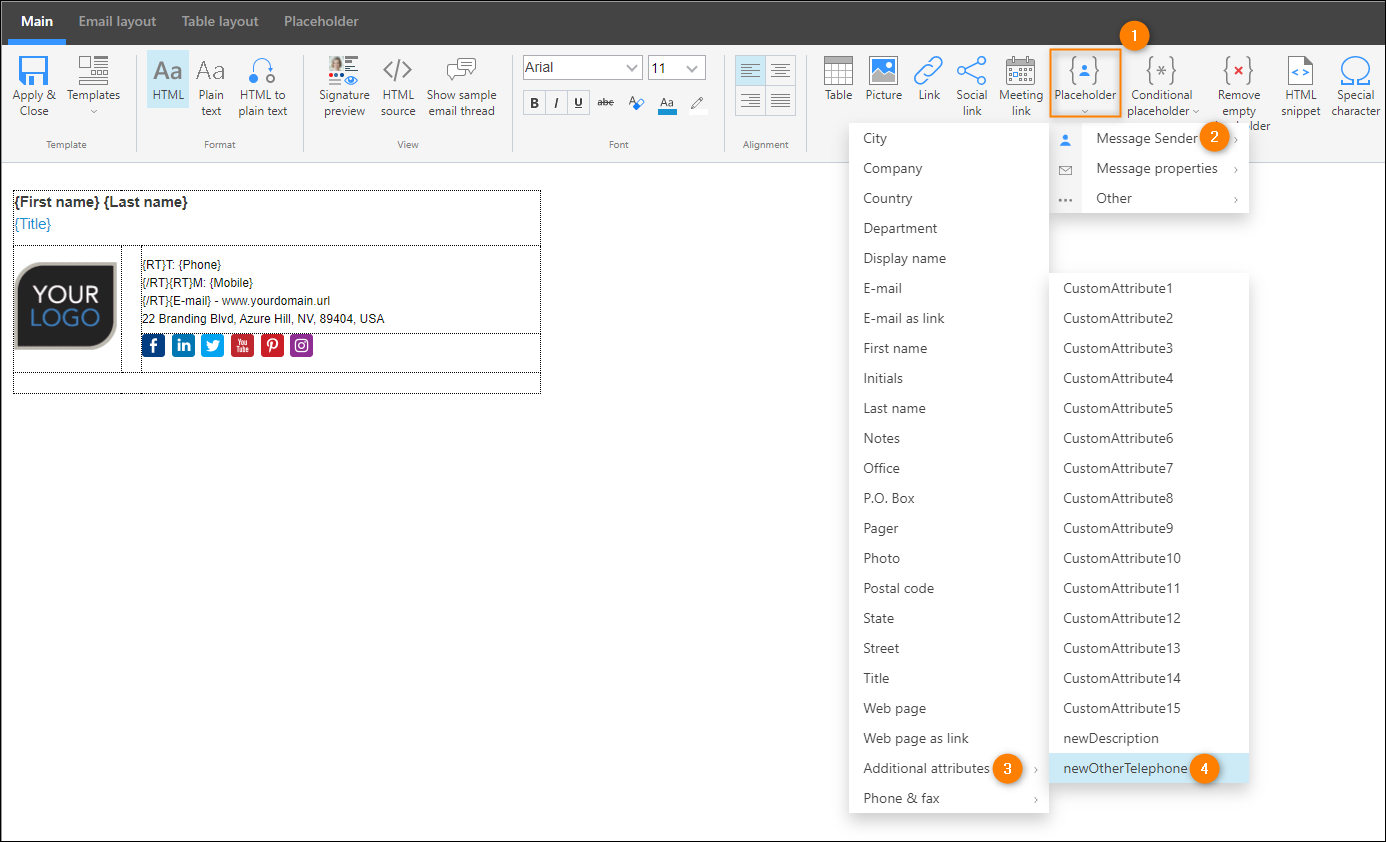
Task: Open the Placeholder dropdown
Action: [x=1085, y=84]
